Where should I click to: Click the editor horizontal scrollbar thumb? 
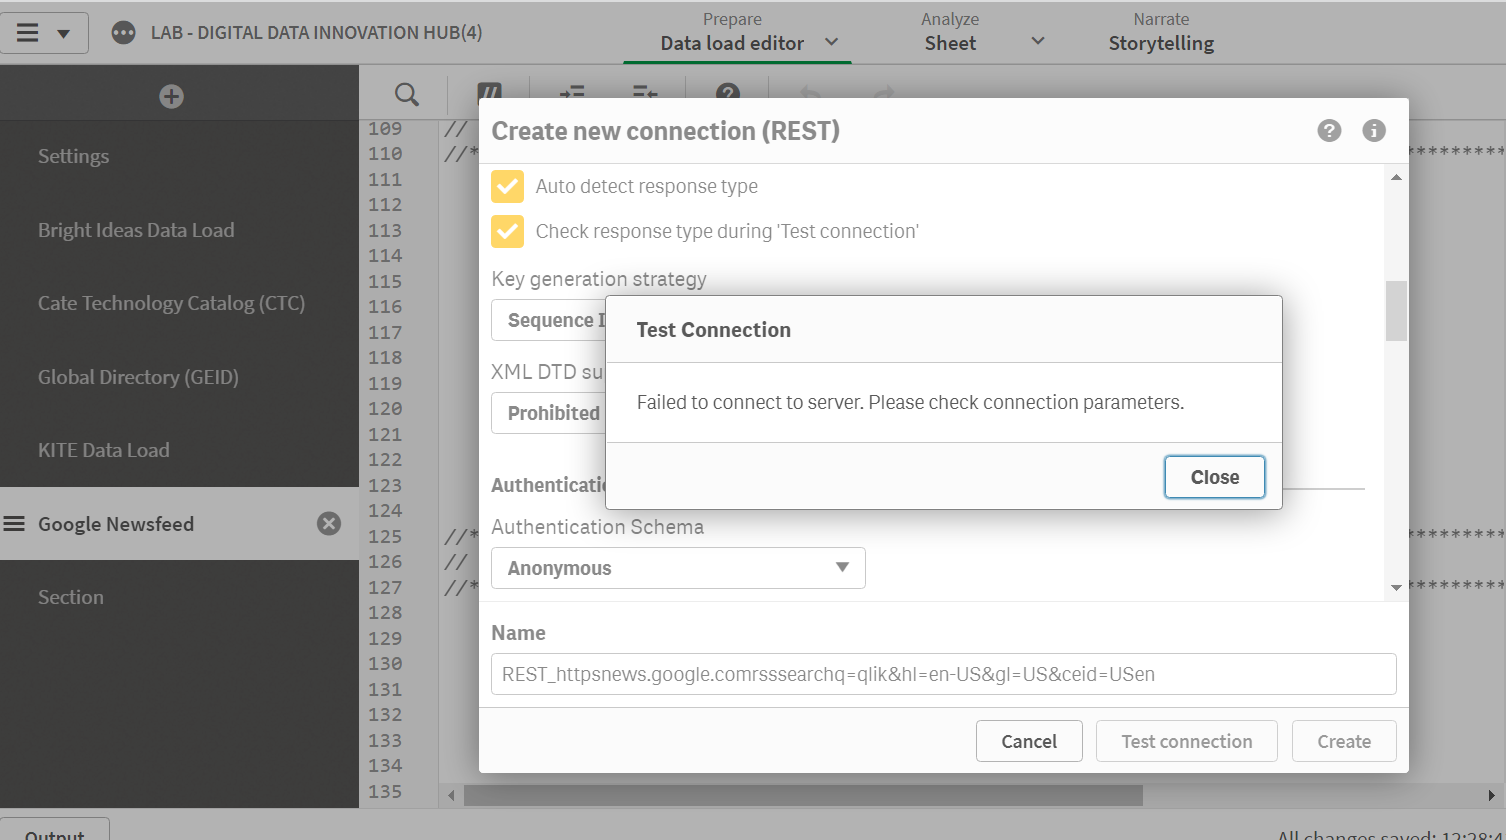803,795
